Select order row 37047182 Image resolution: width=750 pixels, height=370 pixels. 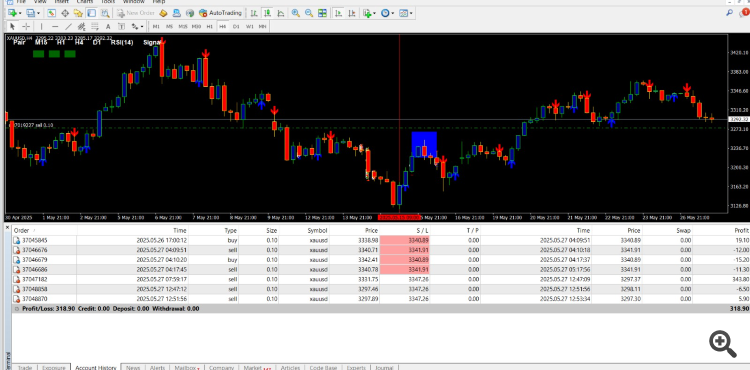click(381, 279)
